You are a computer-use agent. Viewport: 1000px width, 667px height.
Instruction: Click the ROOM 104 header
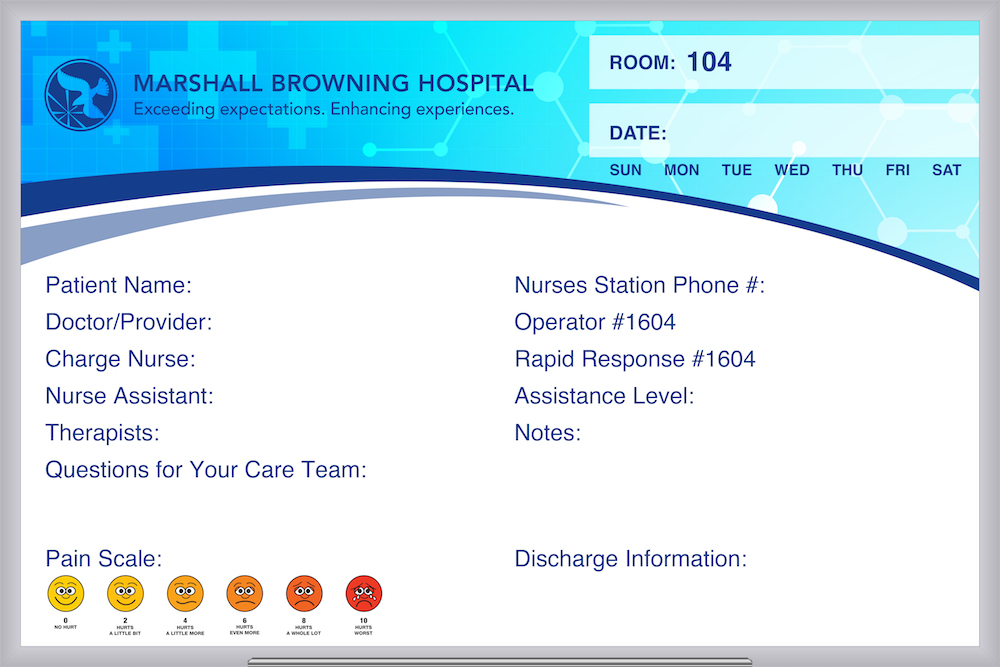(x=670, y=62)
